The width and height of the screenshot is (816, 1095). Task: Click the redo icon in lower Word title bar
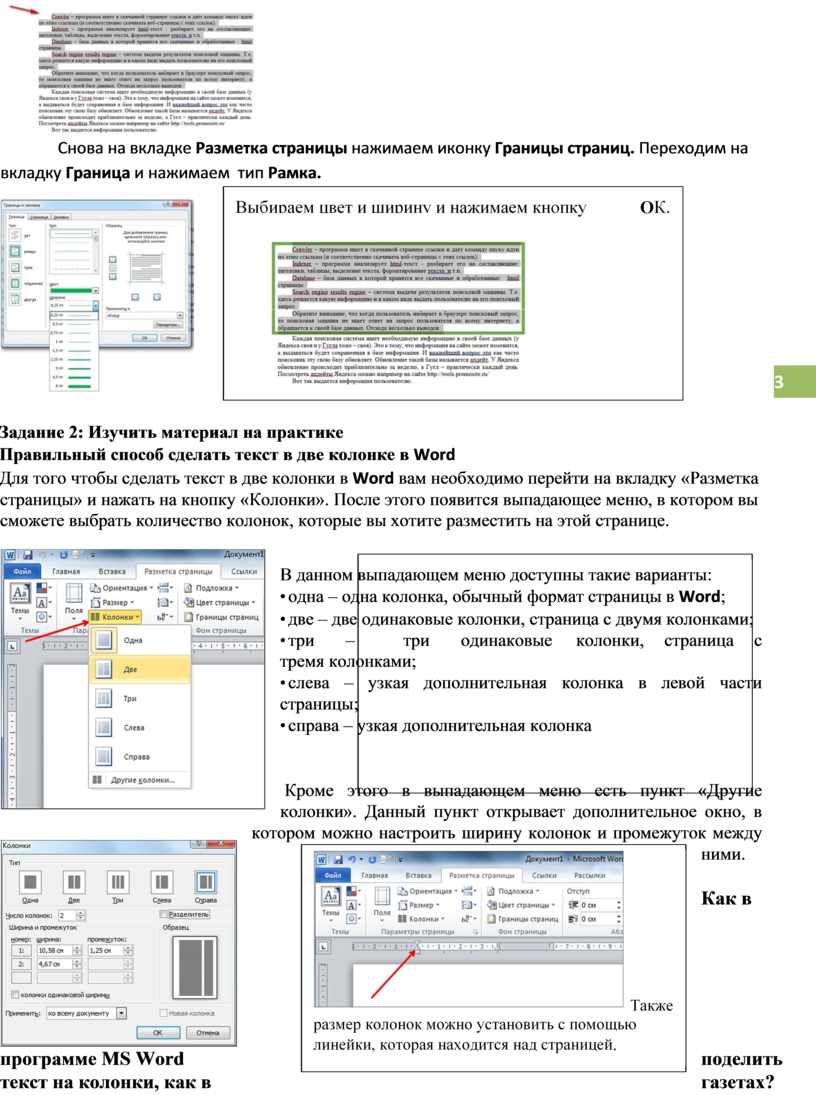372,859
